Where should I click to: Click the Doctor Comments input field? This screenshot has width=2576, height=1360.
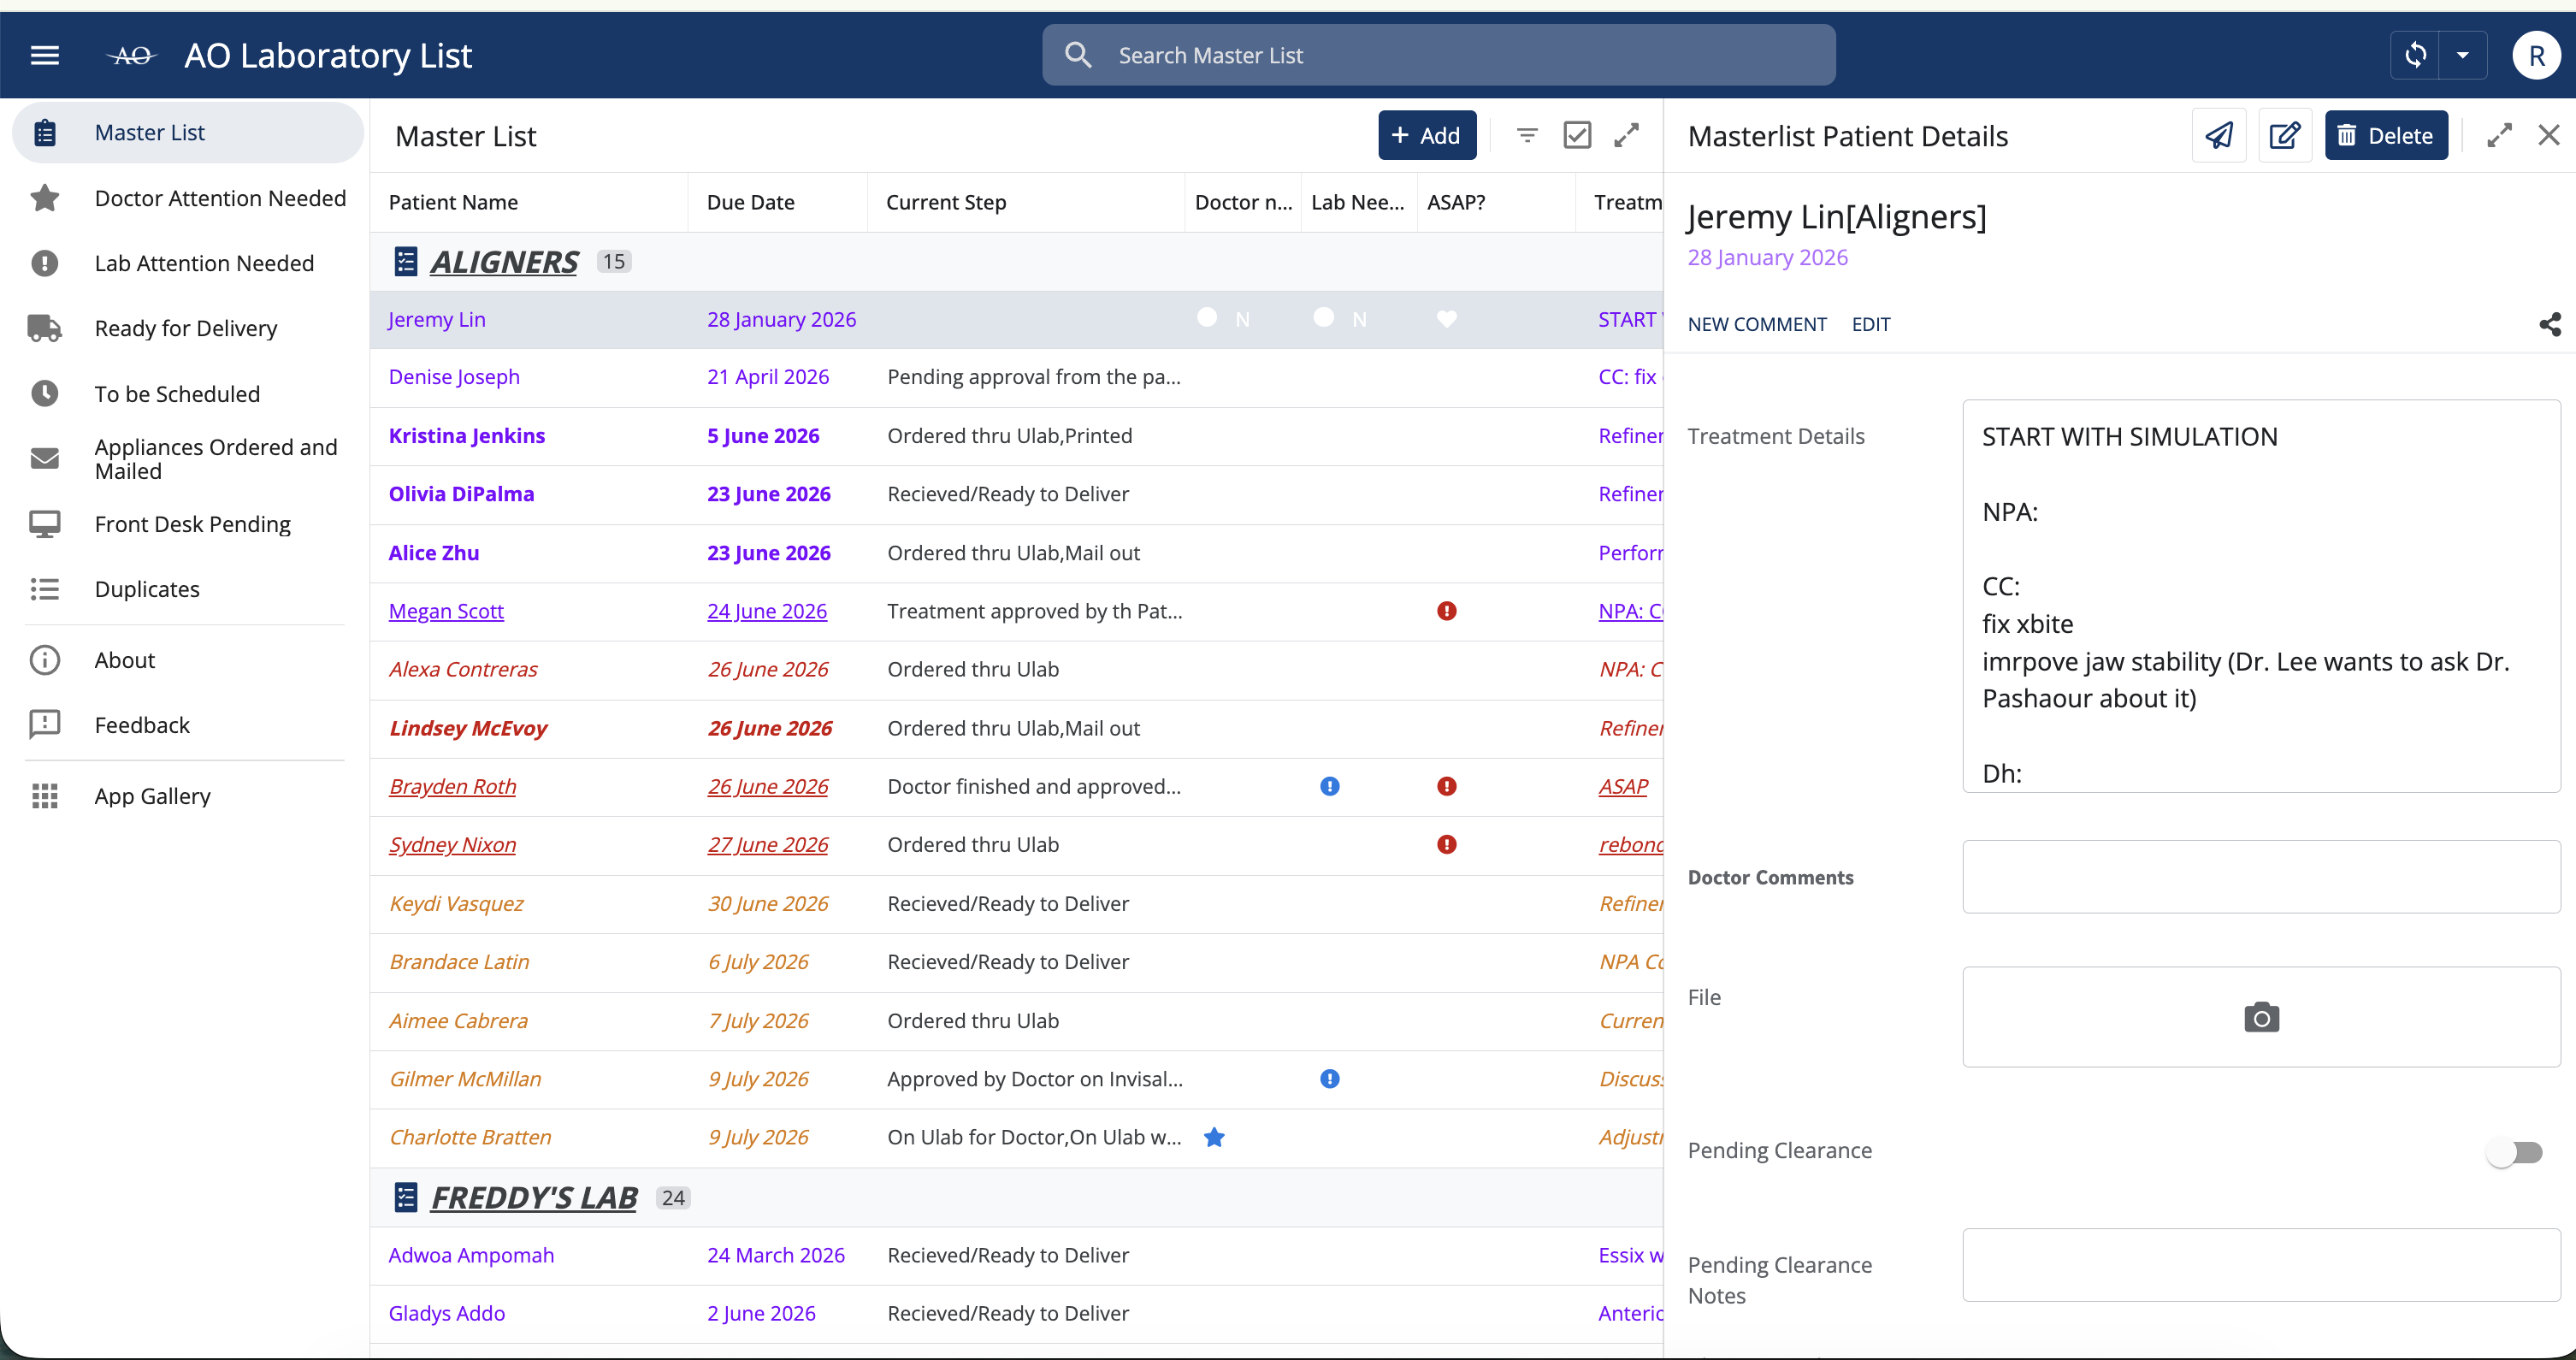[2261, 877]
